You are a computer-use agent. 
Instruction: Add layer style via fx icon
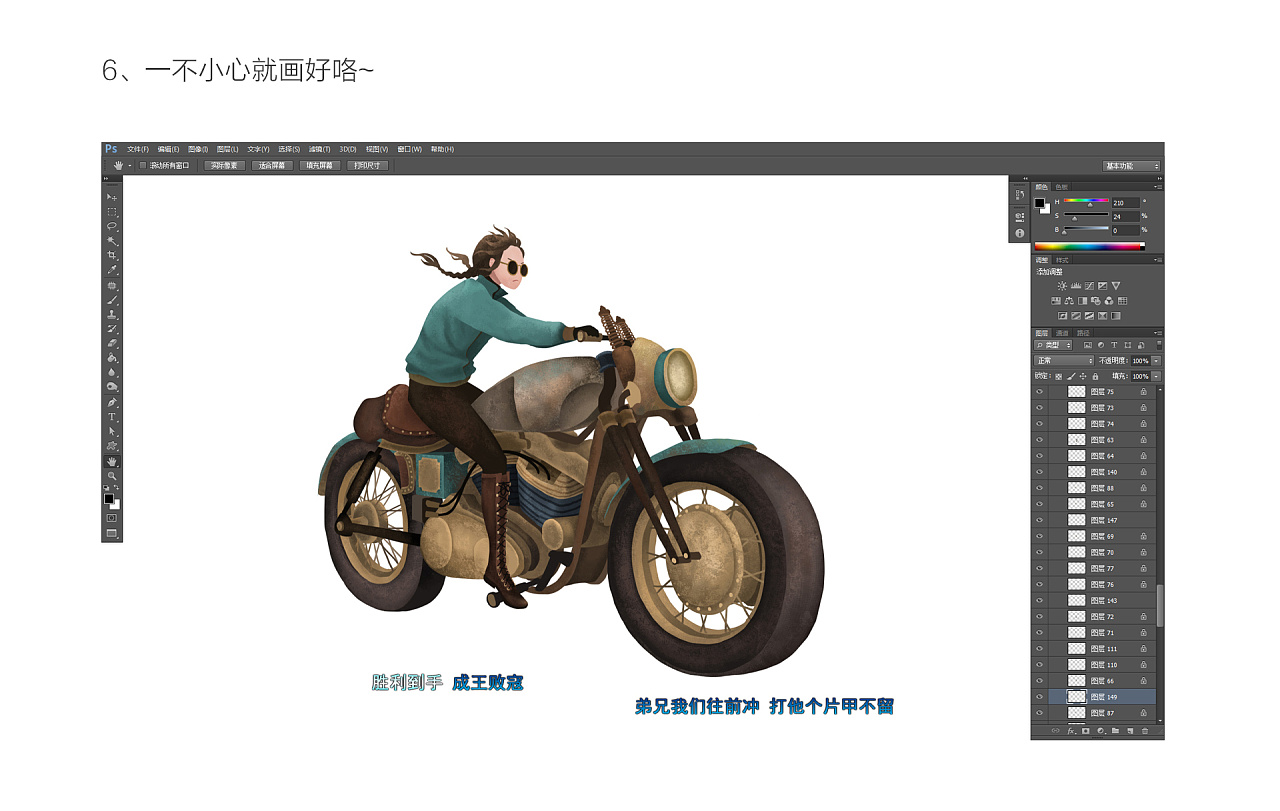pos(1070,731)
